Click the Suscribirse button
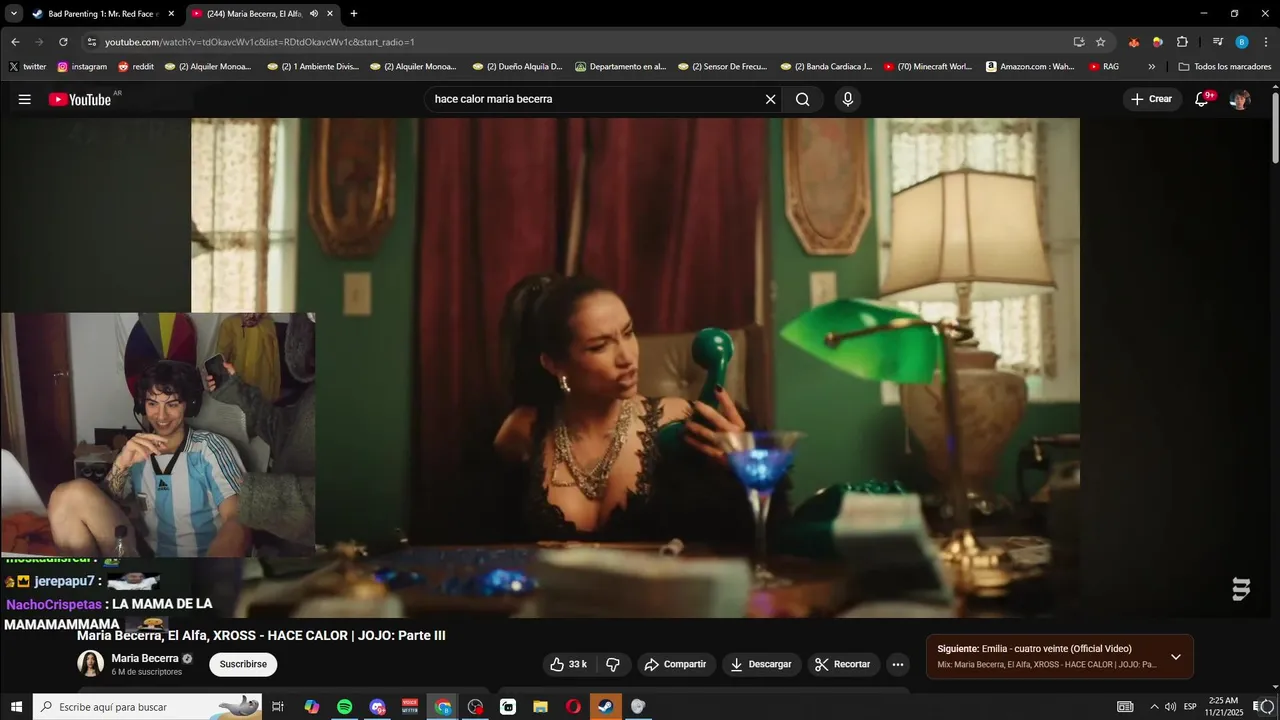The width and height of the screenshot is (1280, 720). 243,664
